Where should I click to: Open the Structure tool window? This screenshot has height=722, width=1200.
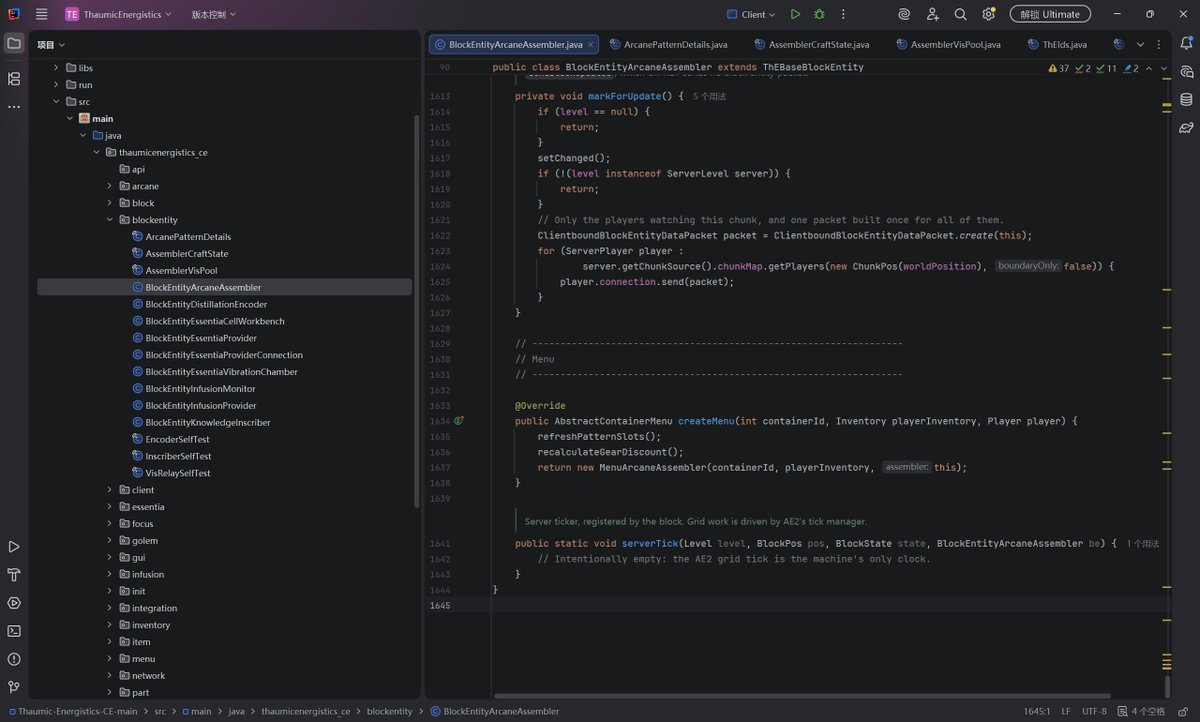(x=14, y=79)
